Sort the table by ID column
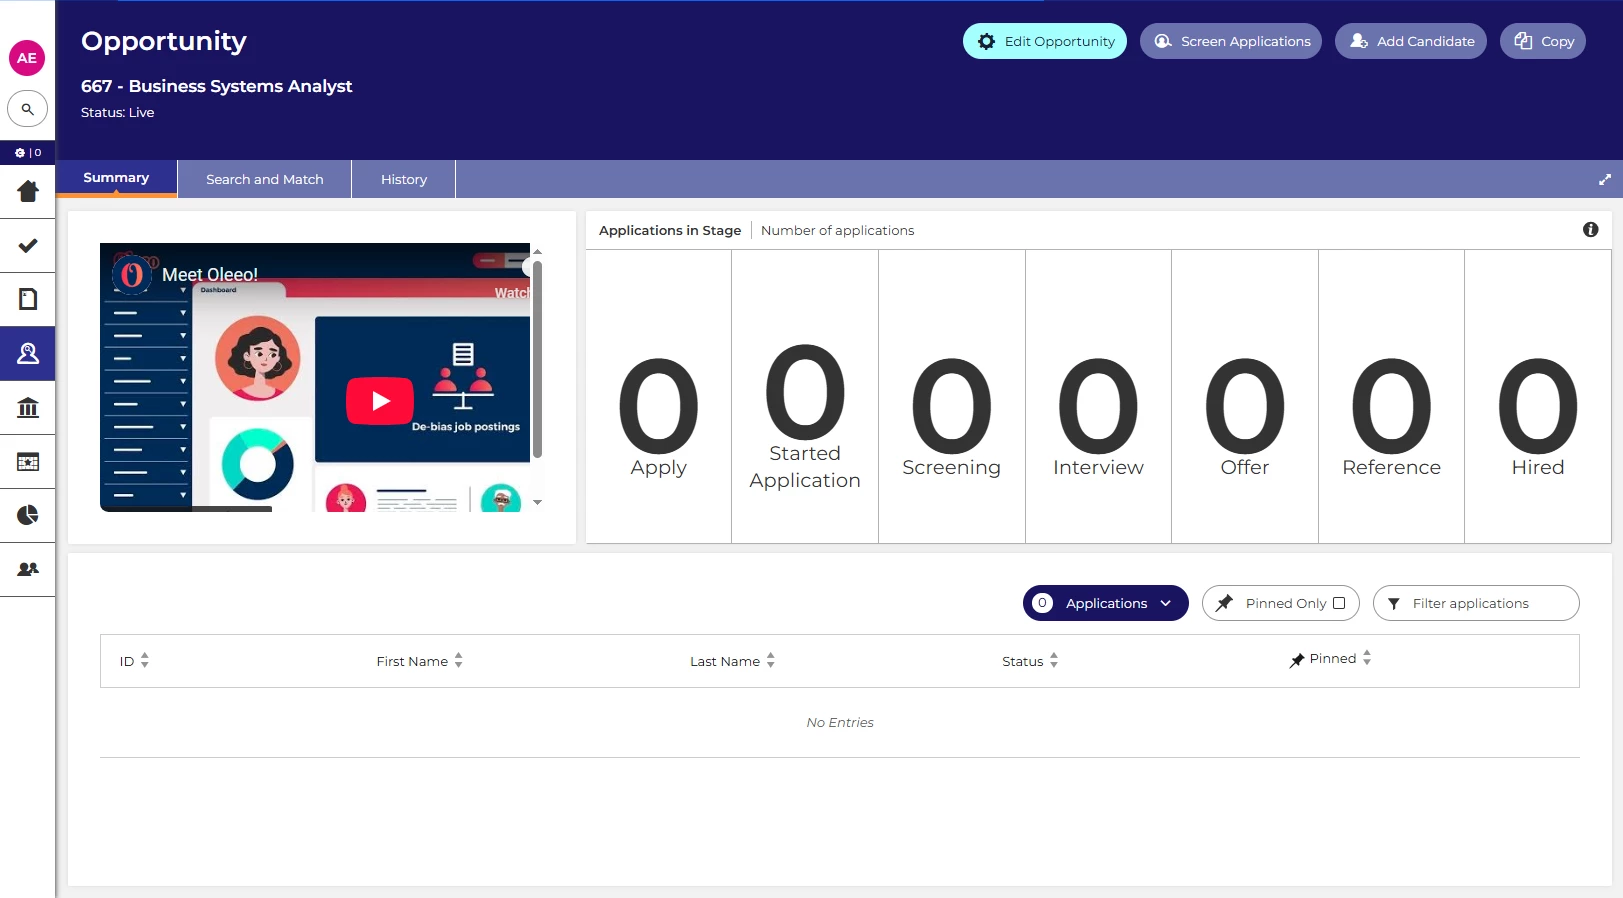 pos(134,661)
